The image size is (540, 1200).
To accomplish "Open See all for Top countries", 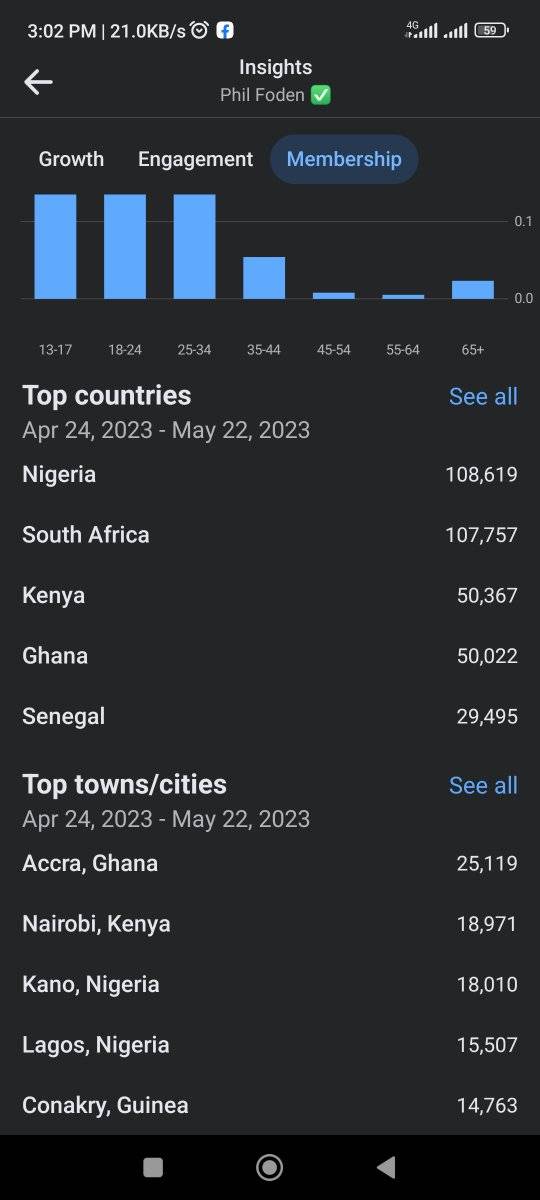I will pos(483,397).
